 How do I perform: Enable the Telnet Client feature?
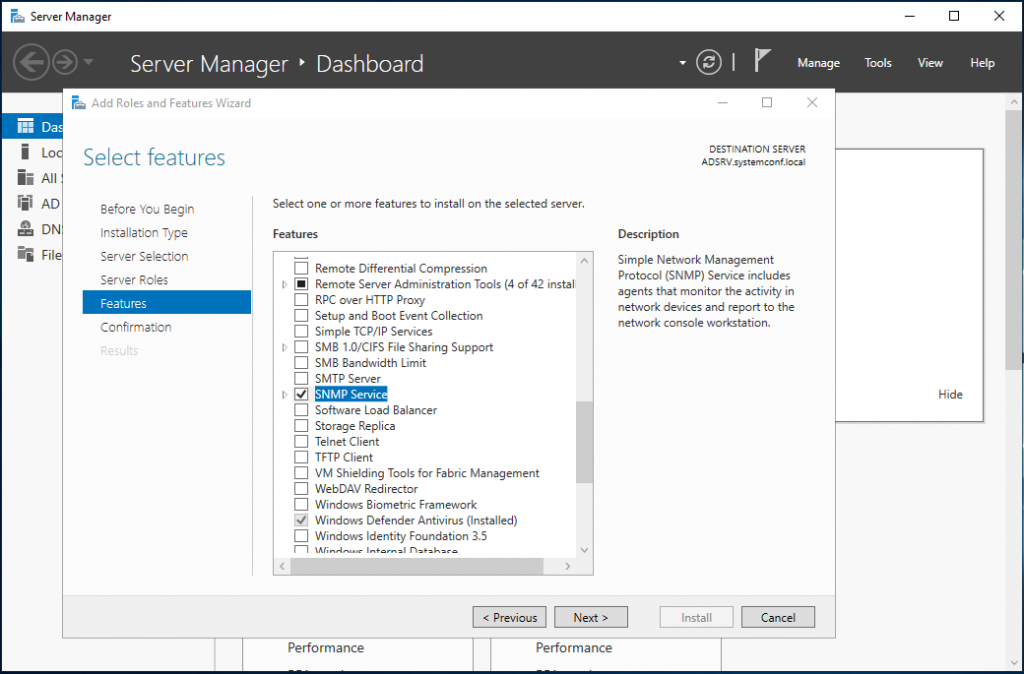point(301,441)
